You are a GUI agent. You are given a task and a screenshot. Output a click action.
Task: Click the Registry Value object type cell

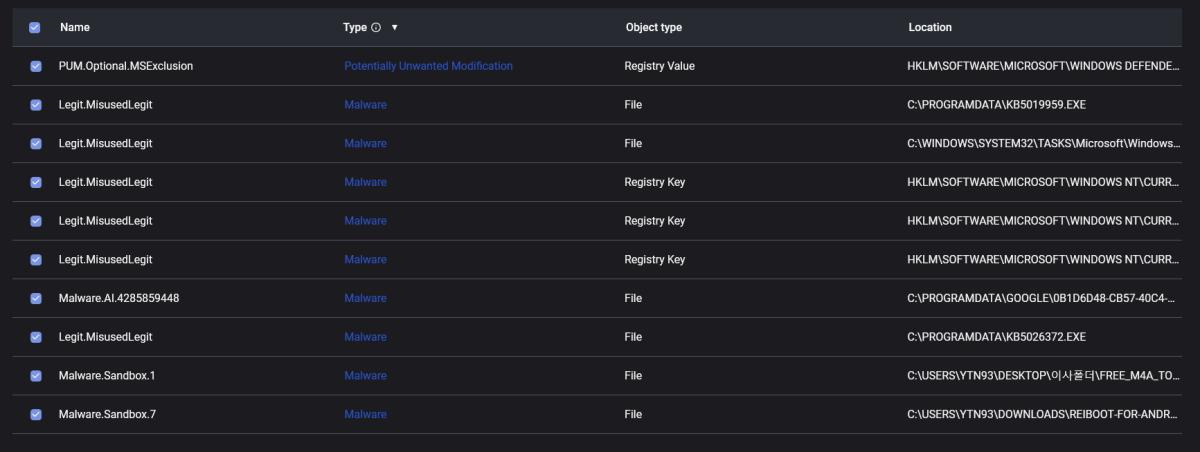click(660, 66)
